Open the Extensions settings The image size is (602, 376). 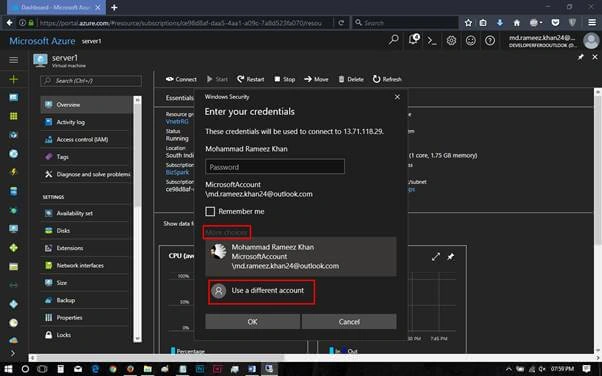coord(86,248)
